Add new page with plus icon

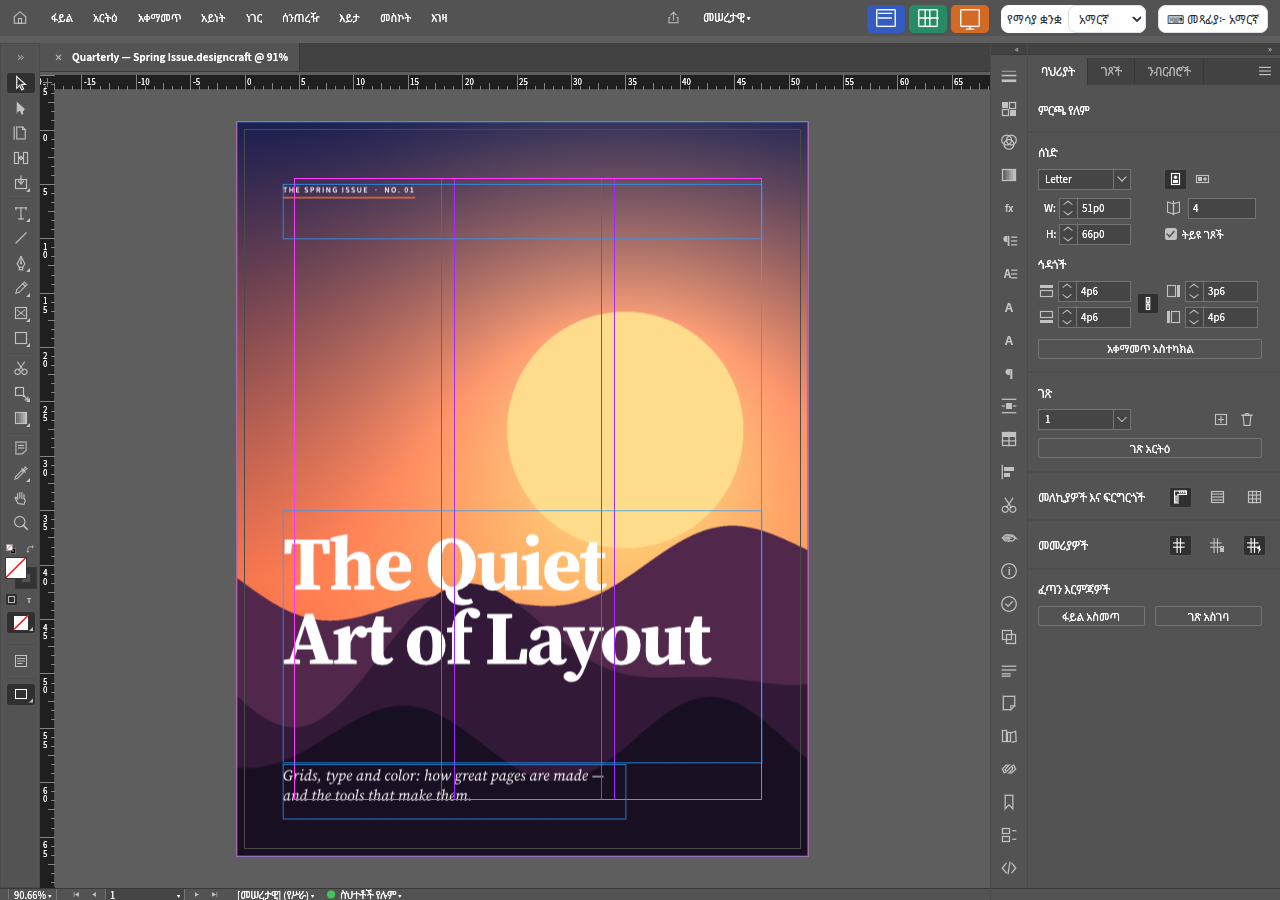pos(1220,419)
